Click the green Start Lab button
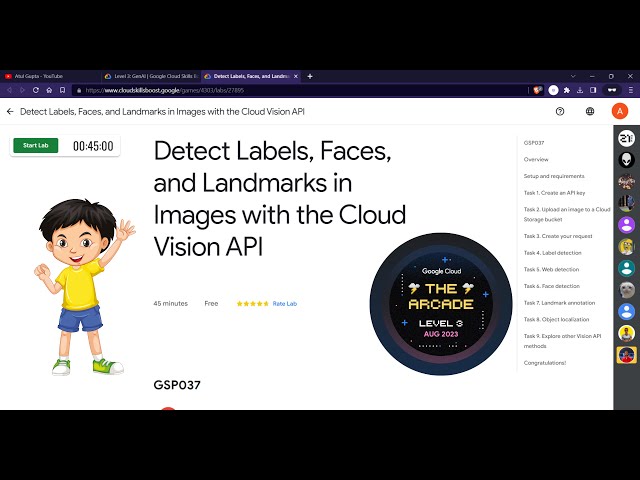Screen dimensions: 640x480 pos(36,145)
